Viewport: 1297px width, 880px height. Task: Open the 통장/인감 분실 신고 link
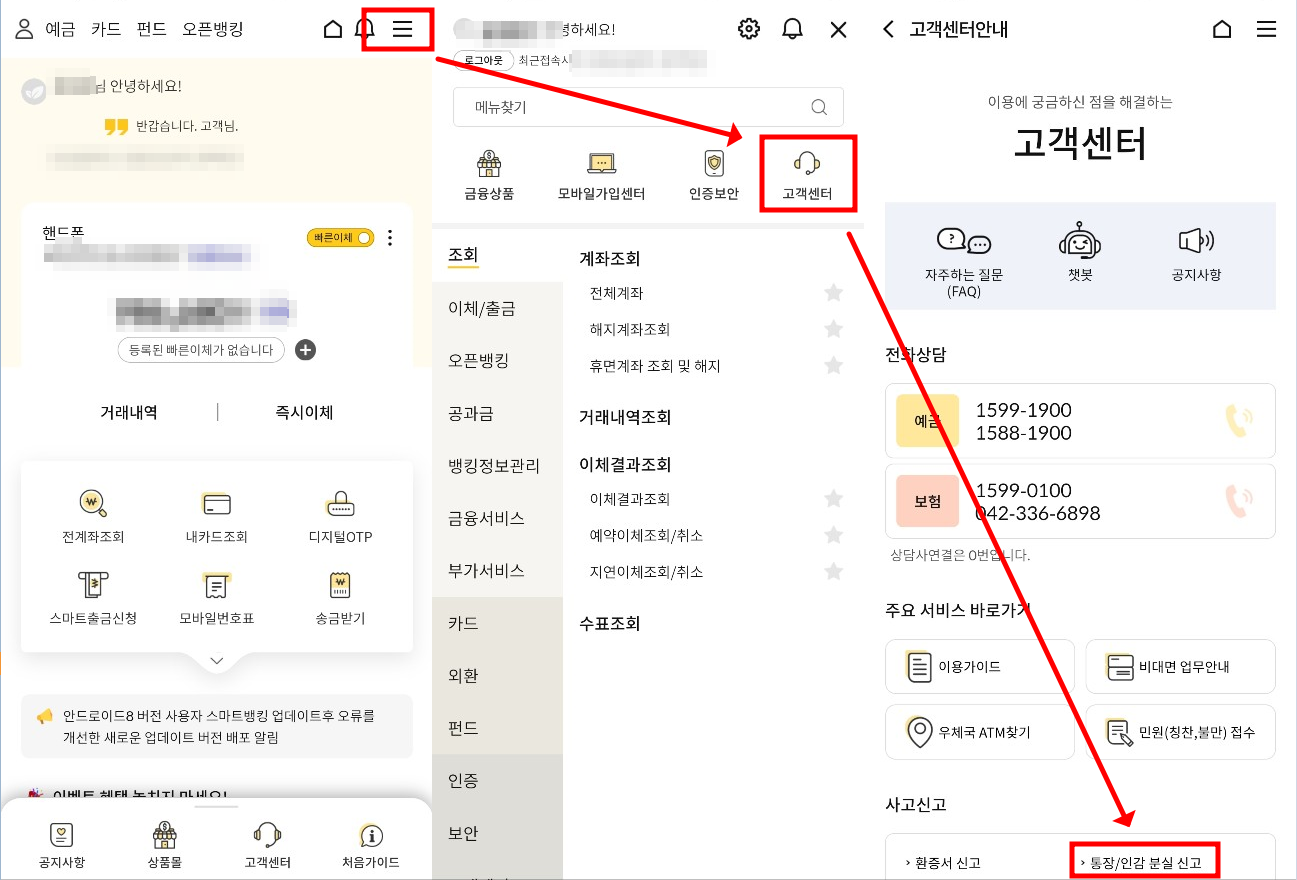[1146, 860]
